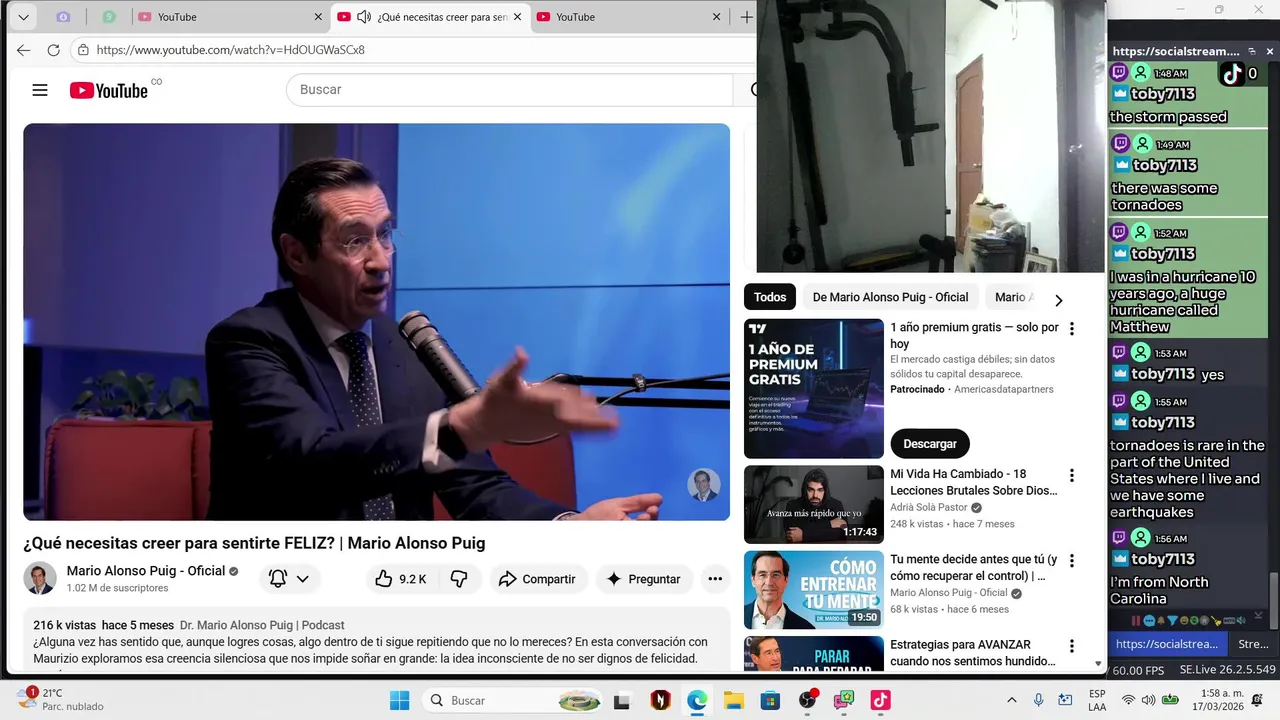This screenshot has height=720, width=1280.
Task: Click the Descargar button on the ad
Action: click(930, 443)
